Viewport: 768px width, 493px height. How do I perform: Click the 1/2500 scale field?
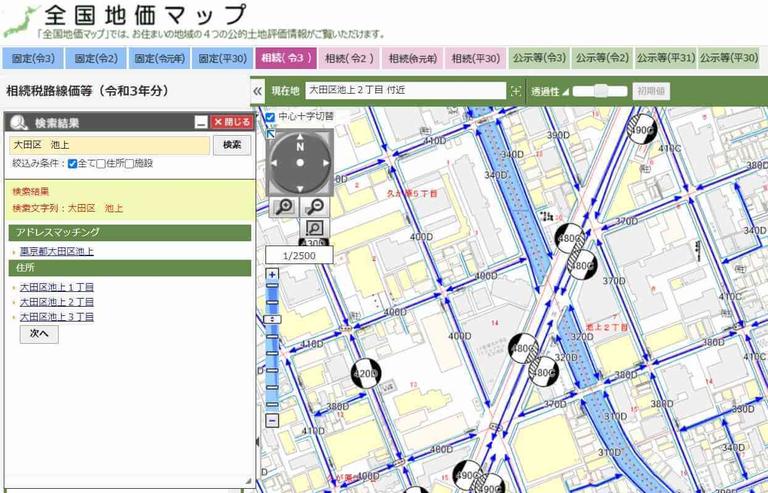(299, 256)
